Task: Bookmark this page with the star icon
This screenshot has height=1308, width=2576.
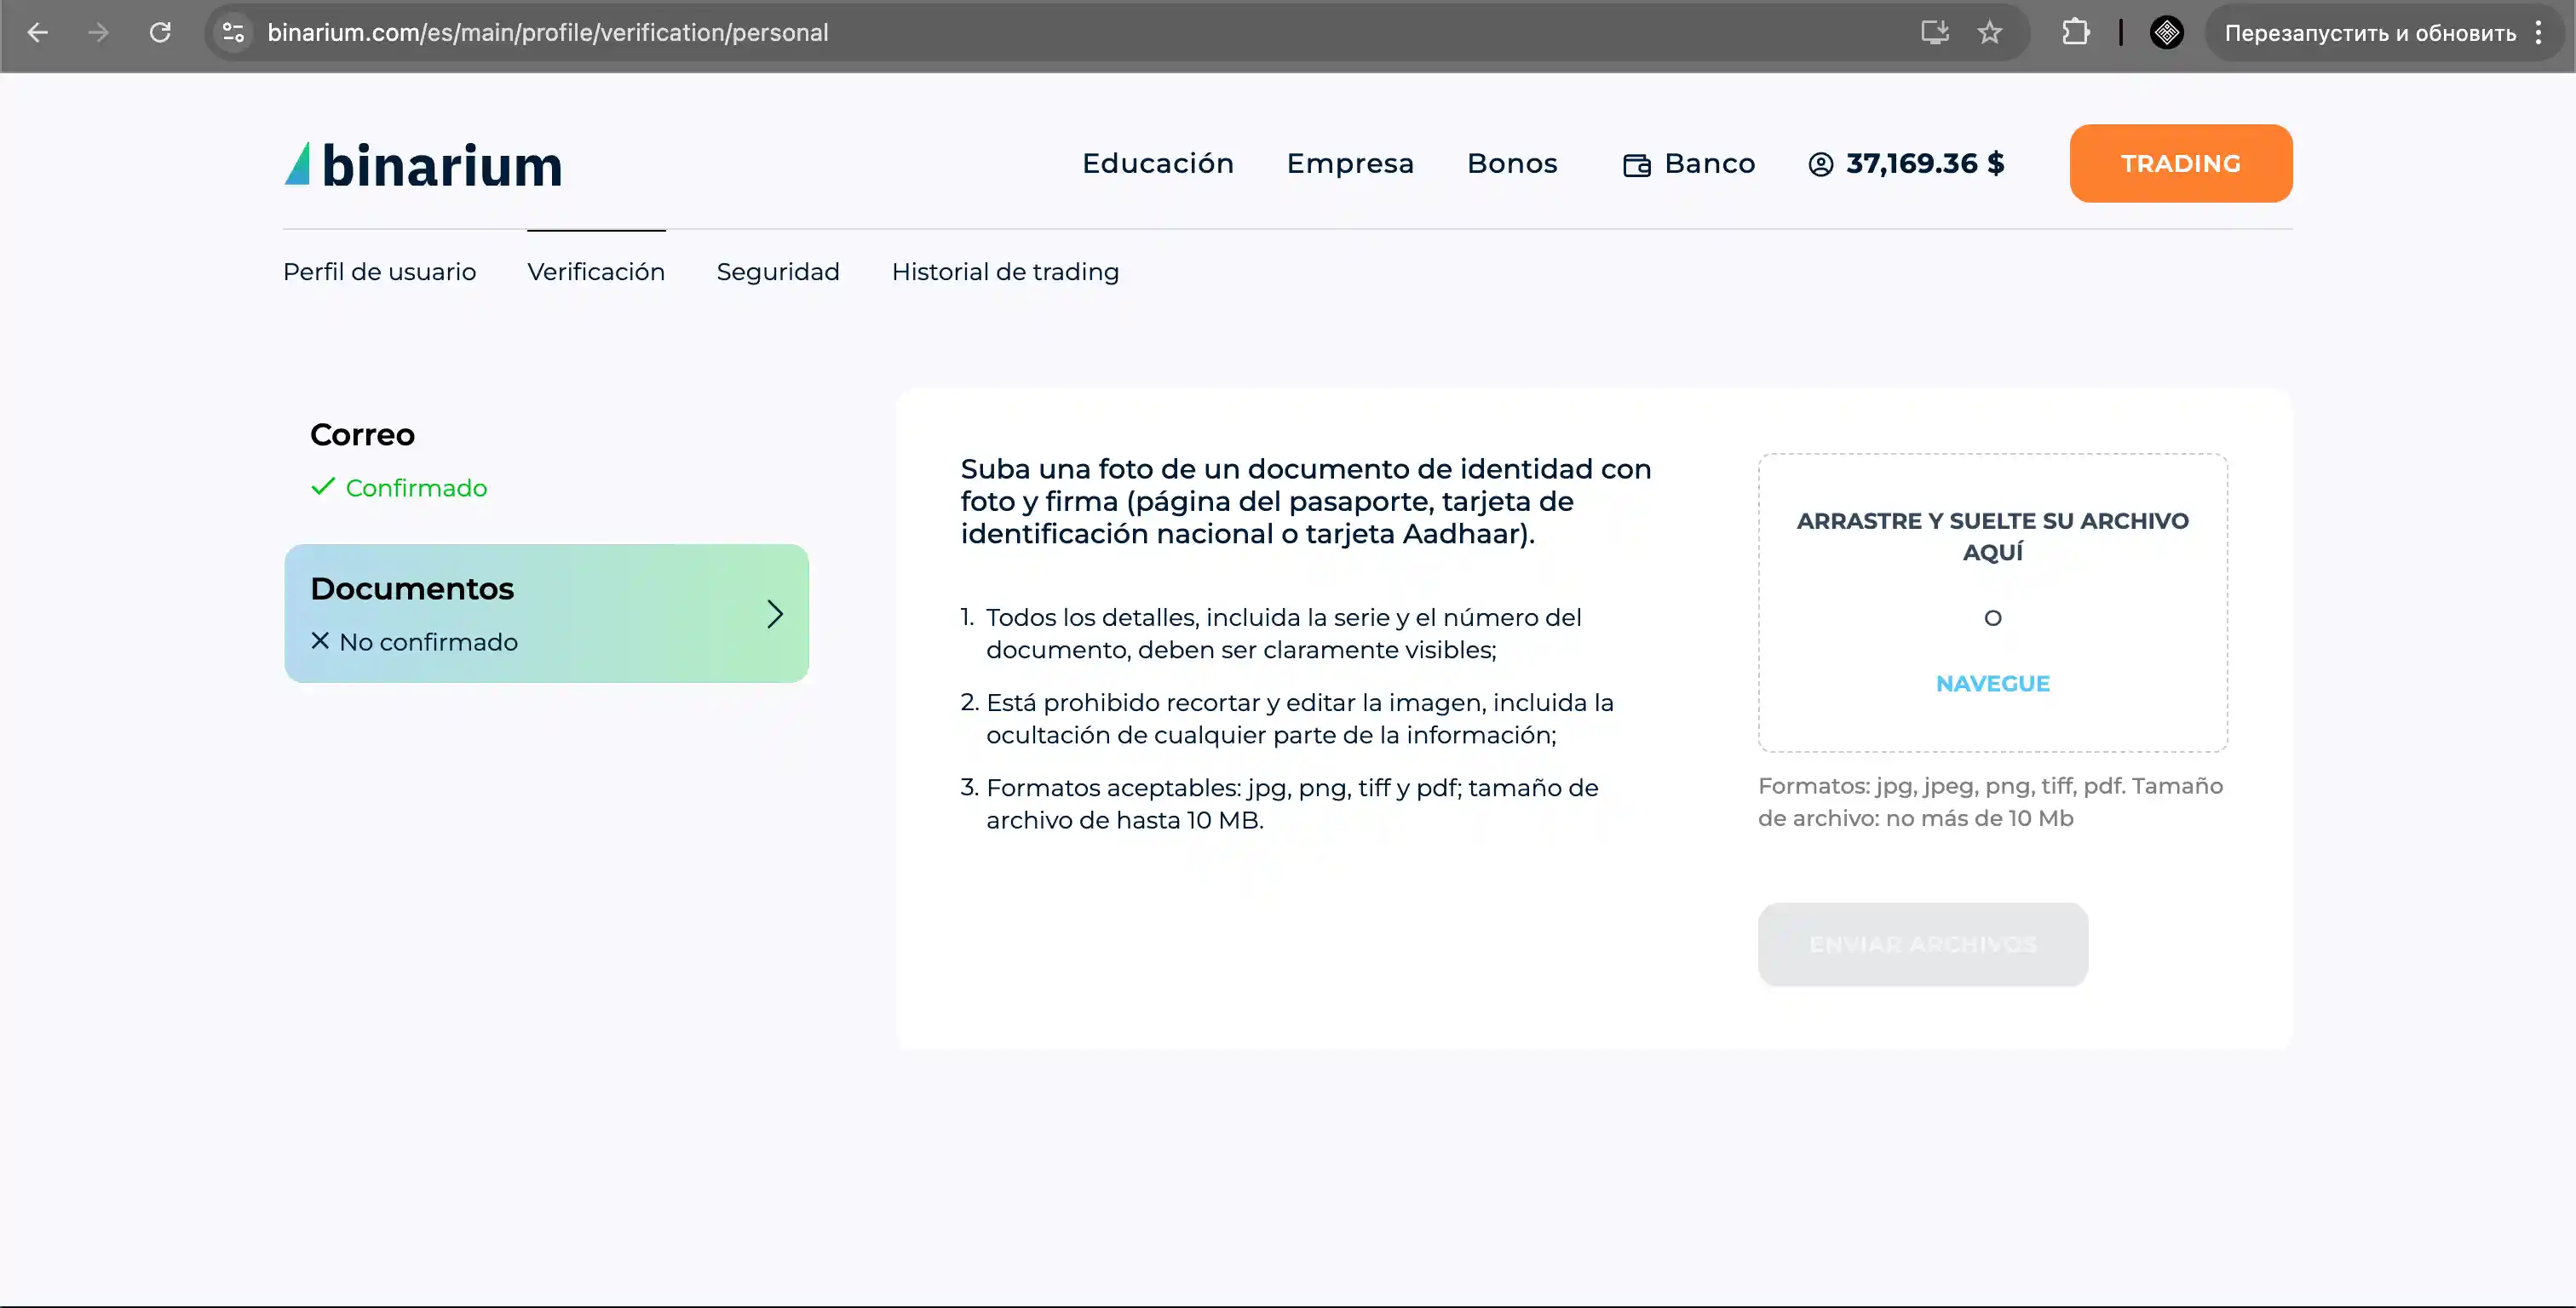Action: (x=1990, y=32)
